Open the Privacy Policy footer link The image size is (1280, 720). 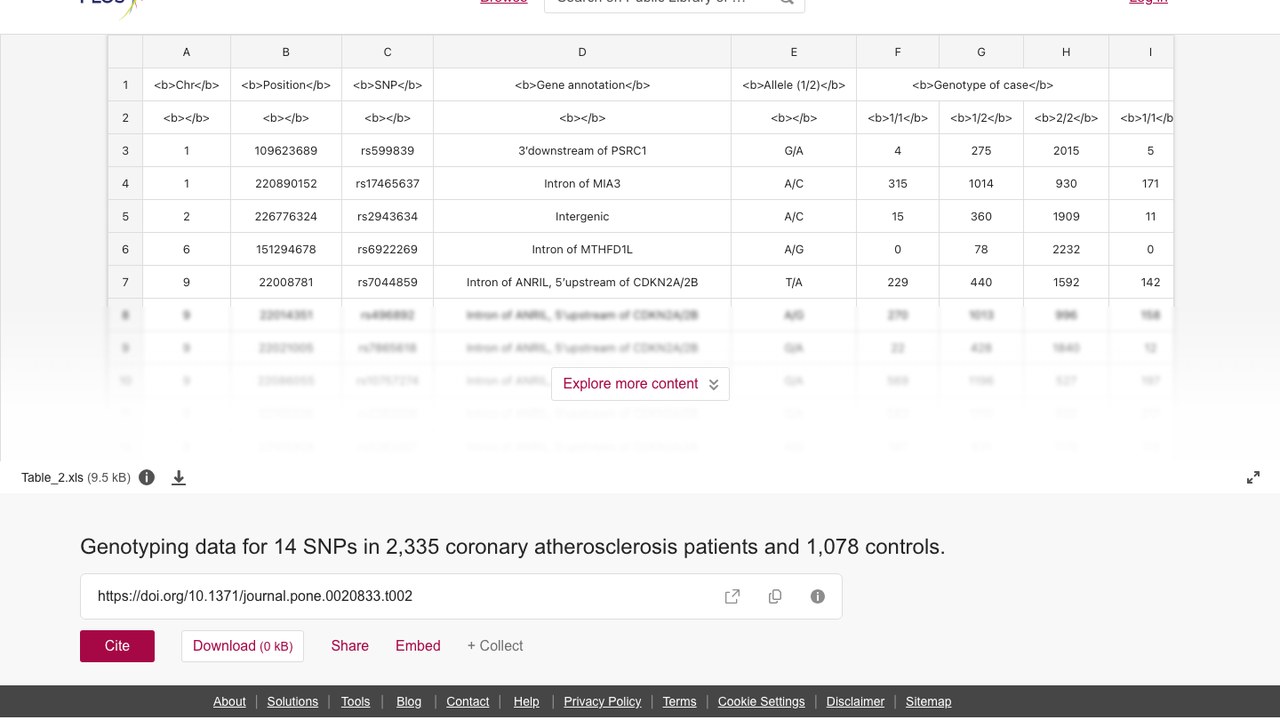click(602, 702)
